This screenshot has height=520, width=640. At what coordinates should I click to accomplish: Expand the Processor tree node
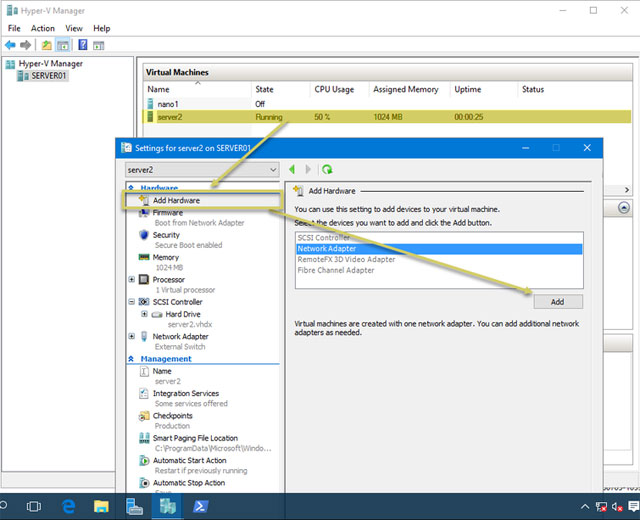pos(132,280)
